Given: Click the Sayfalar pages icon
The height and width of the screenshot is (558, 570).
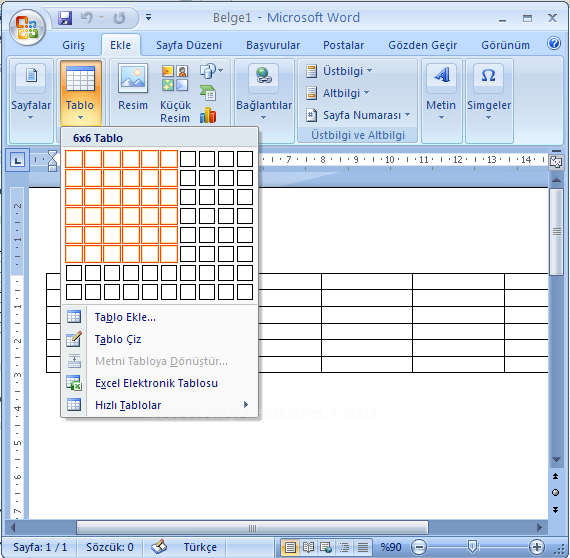Looking at the screenshot, I should [31, 78].
